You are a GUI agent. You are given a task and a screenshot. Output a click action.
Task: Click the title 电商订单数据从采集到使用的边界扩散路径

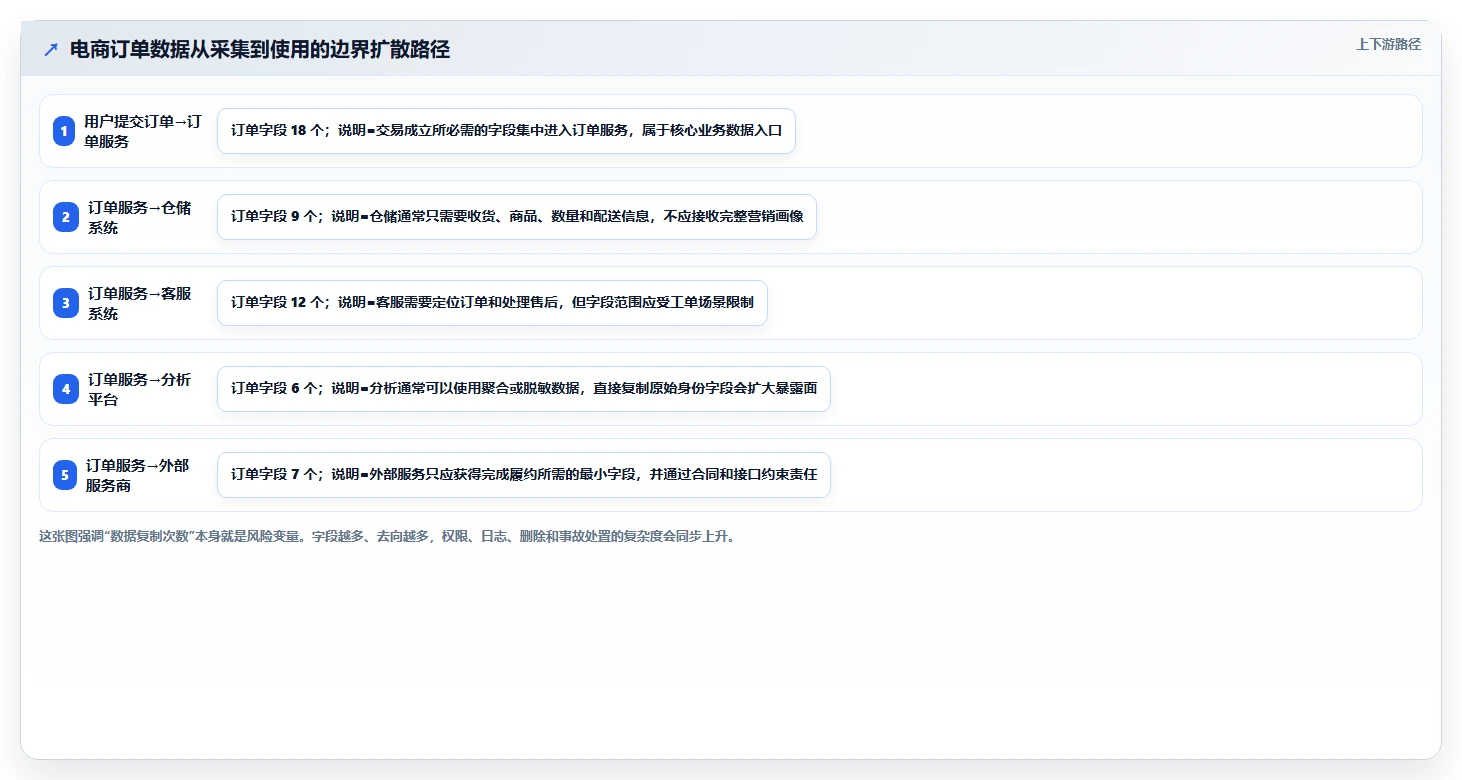(x=260, y=49)
